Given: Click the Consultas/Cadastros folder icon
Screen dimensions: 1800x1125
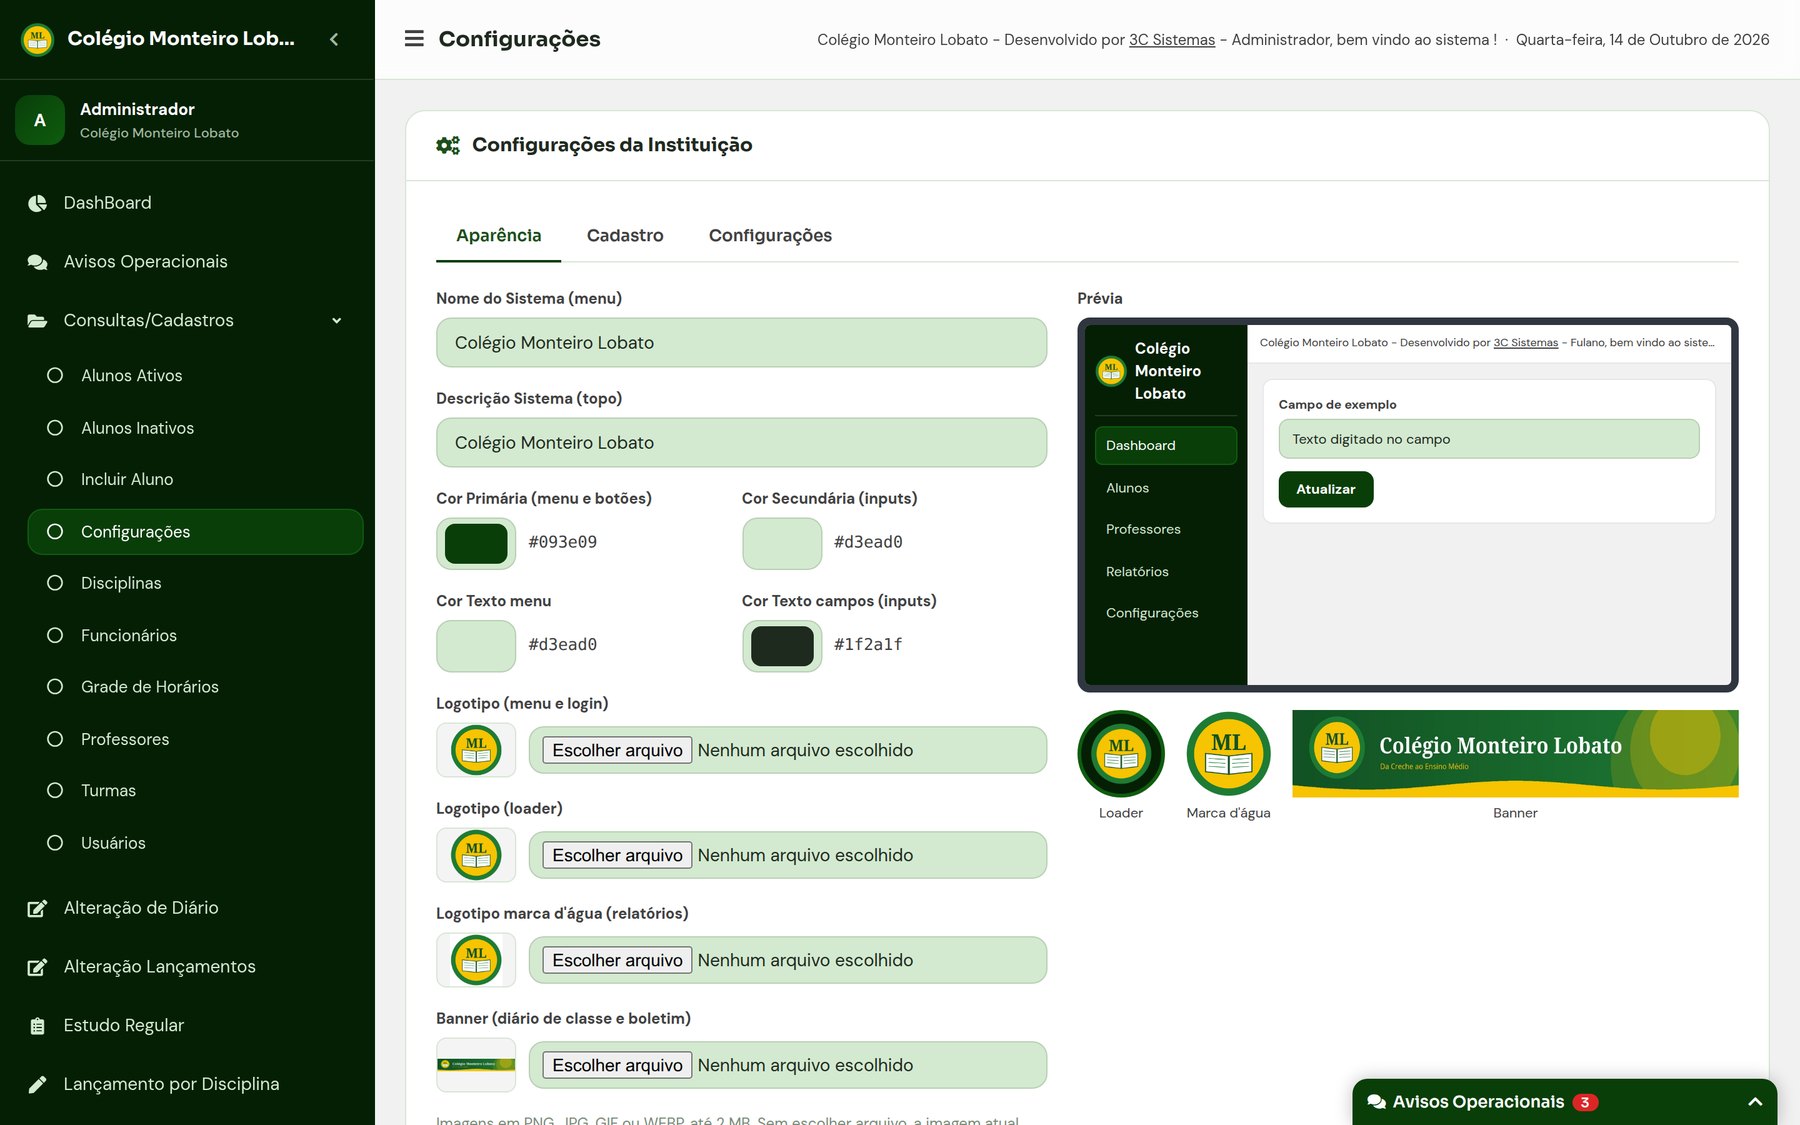Looking at the screenshot, I should coord(37,321).
